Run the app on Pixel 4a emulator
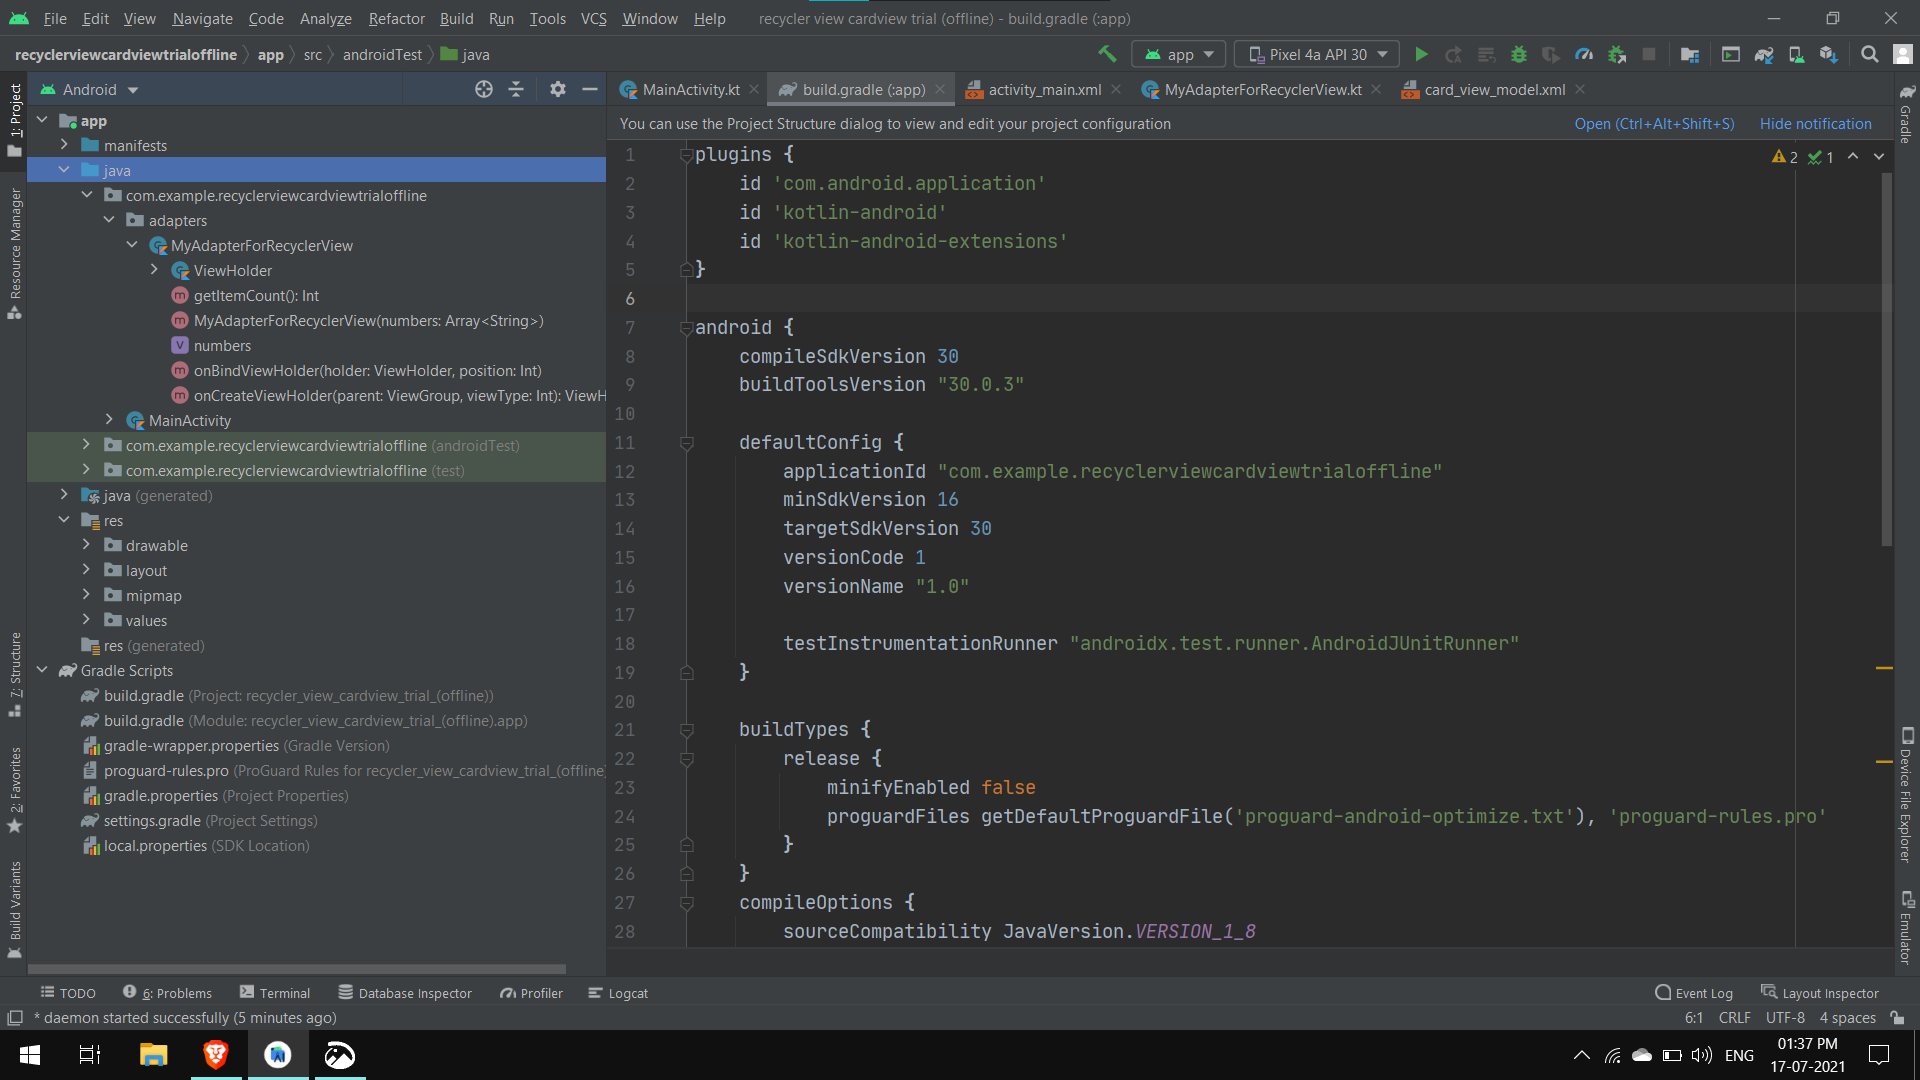Screen dimensions: 1920x1080 (x=1422, y=54)
